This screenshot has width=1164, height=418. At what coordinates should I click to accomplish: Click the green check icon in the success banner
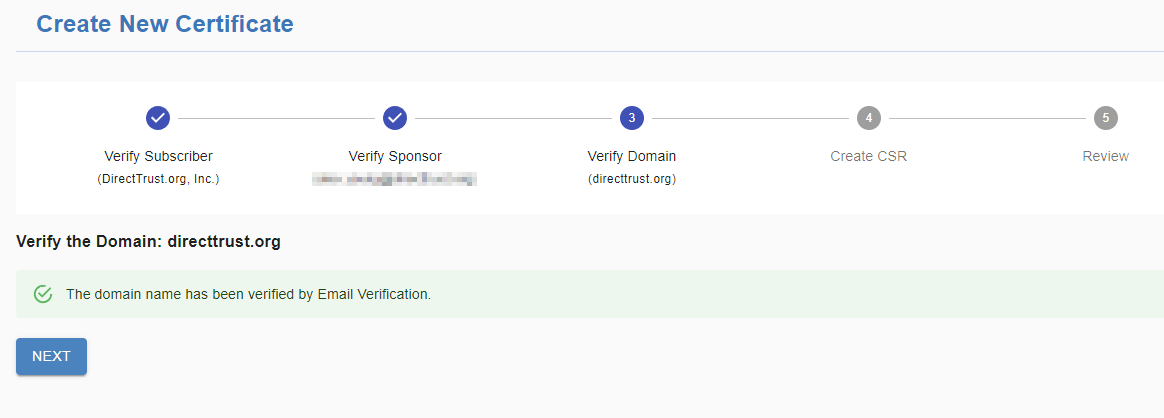(x=43, y=294)
